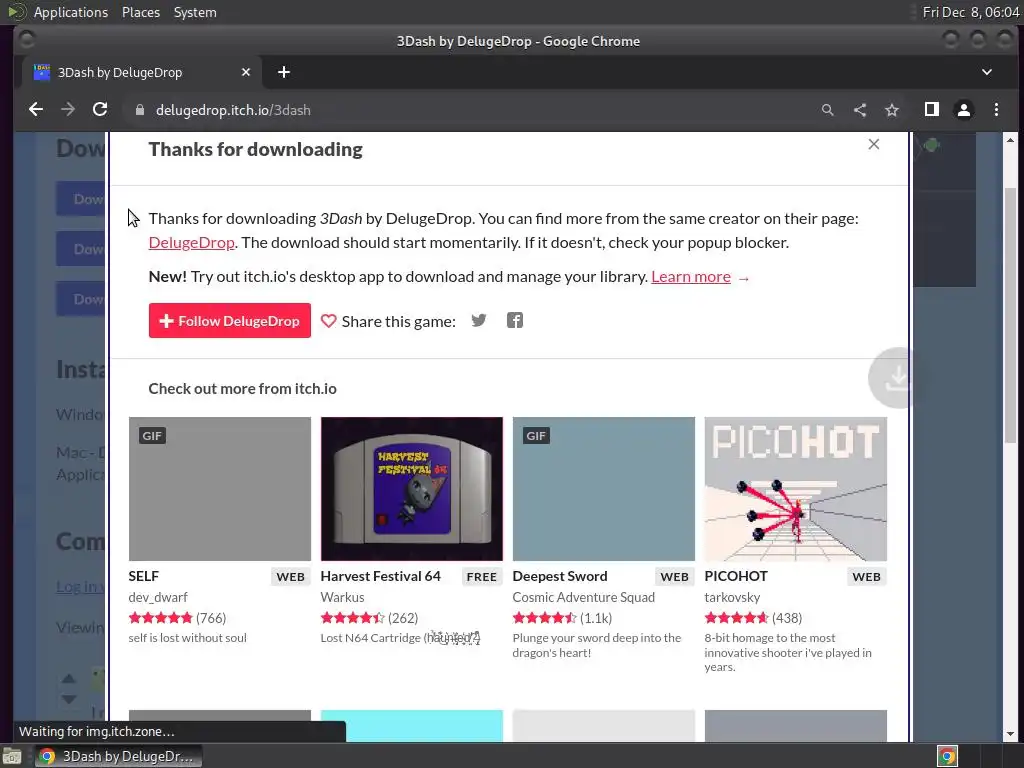Follow the Learn more link
Viewport: 1024px width, 768px height.
point(691,276)
